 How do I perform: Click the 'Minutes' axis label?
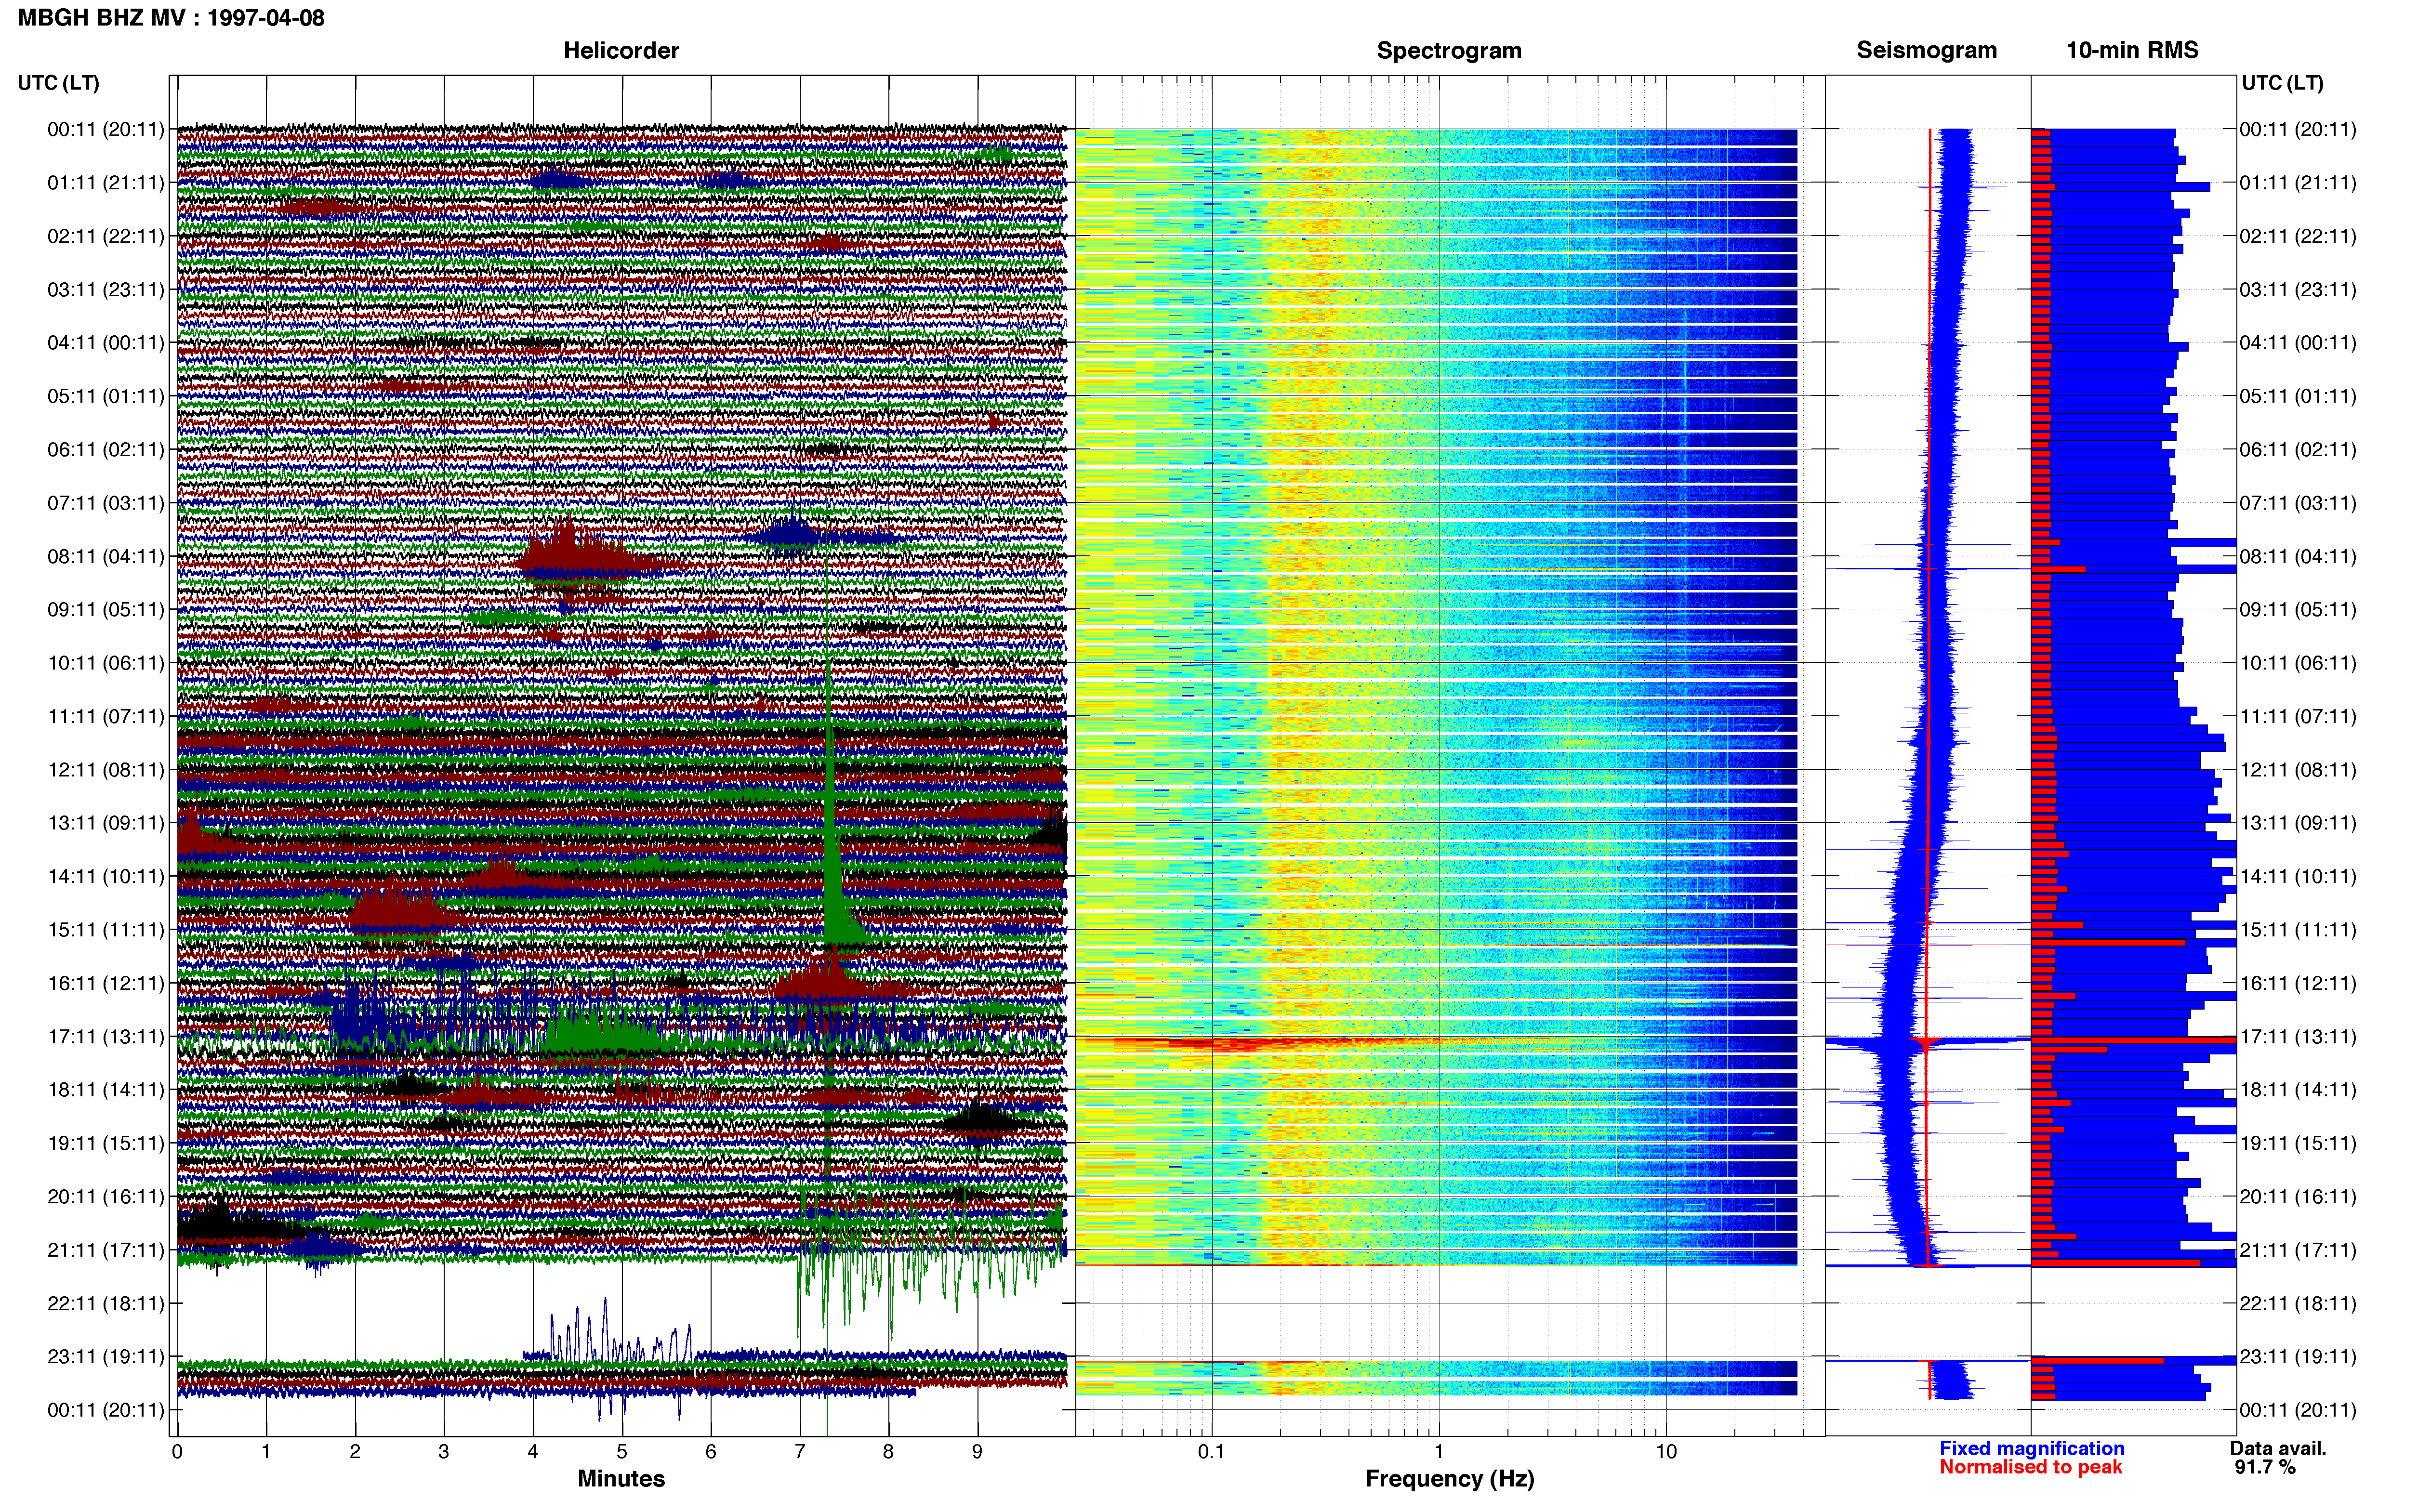click(621, 1479)
